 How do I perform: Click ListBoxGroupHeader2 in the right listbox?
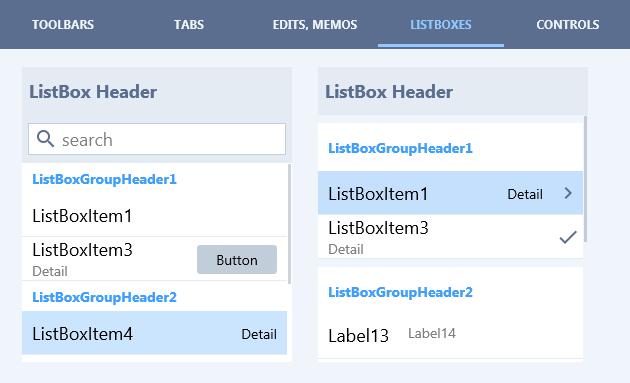click(400, 292)
